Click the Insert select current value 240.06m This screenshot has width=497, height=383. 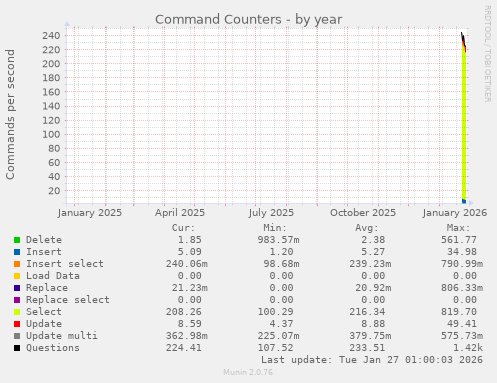pyautogui.click(x=187, y=264)
